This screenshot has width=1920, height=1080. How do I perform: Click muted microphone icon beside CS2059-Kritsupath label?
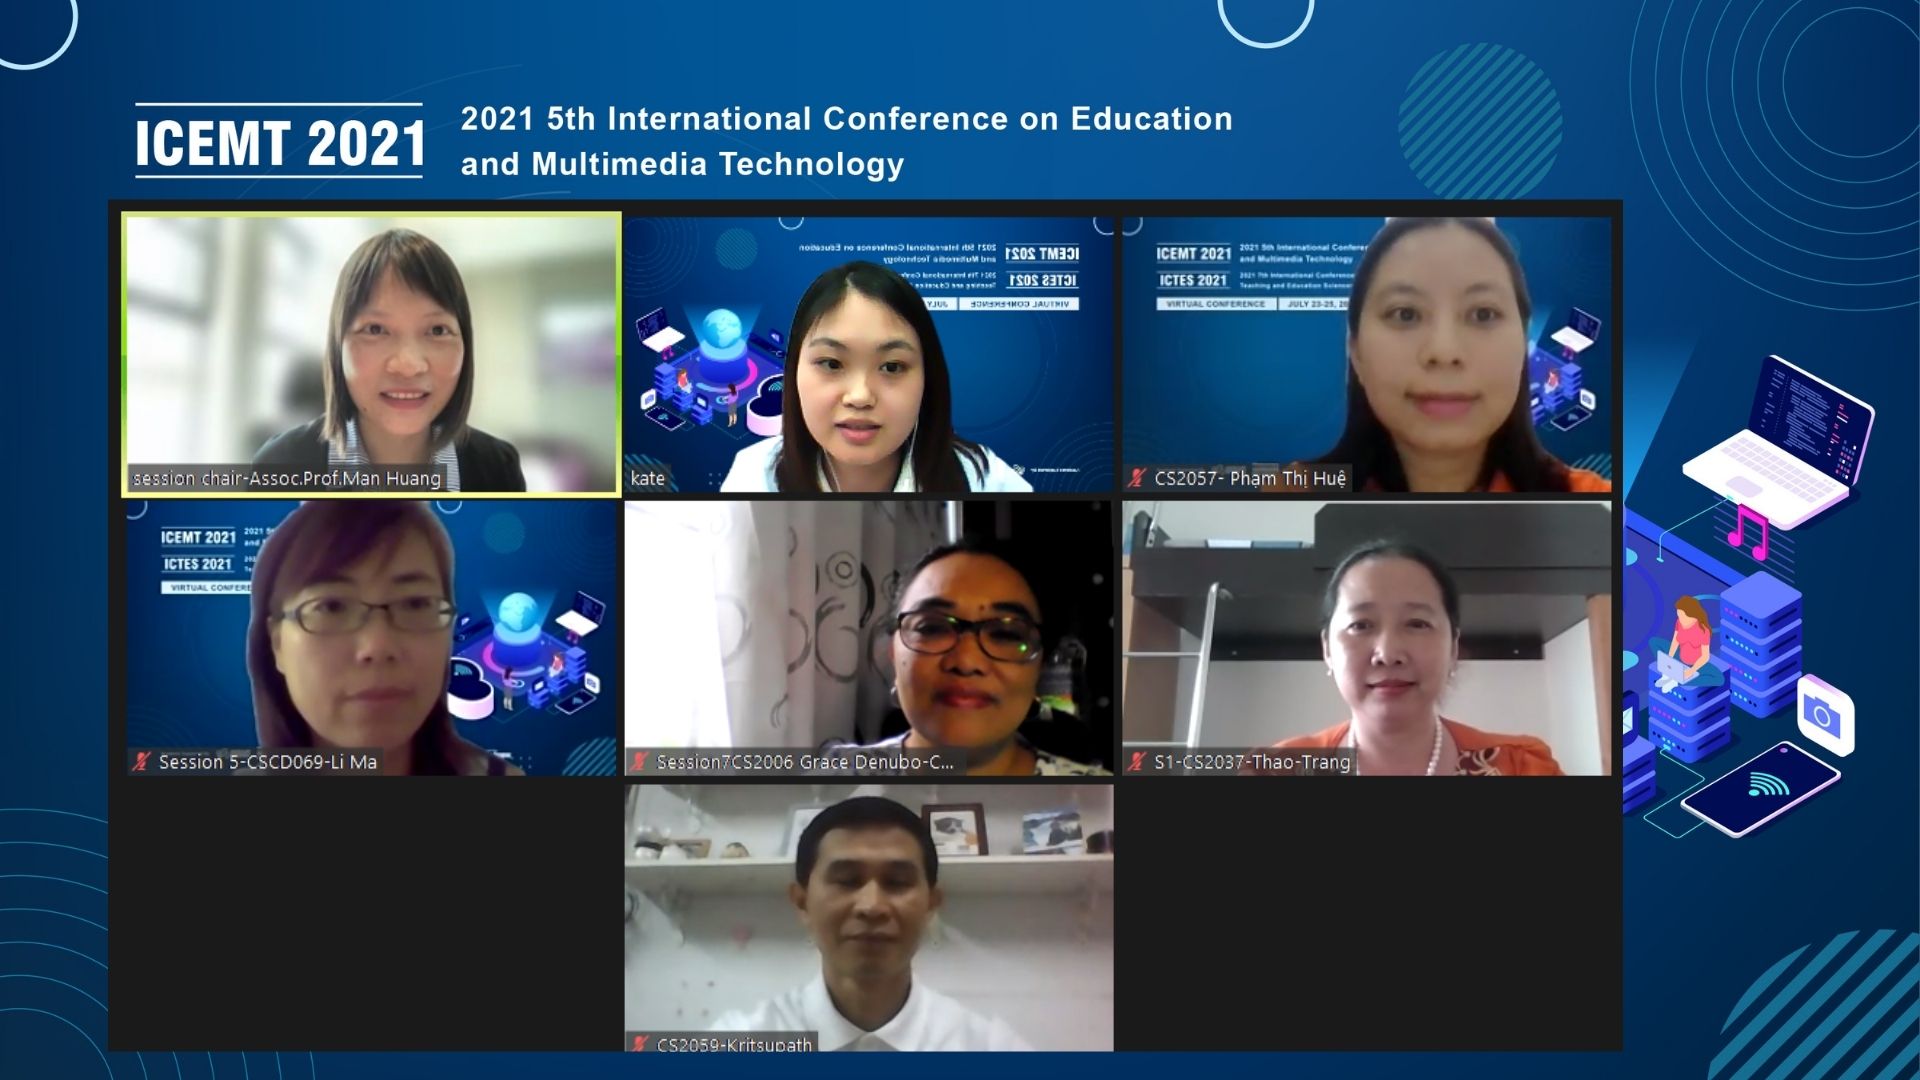coord(640,1043)
